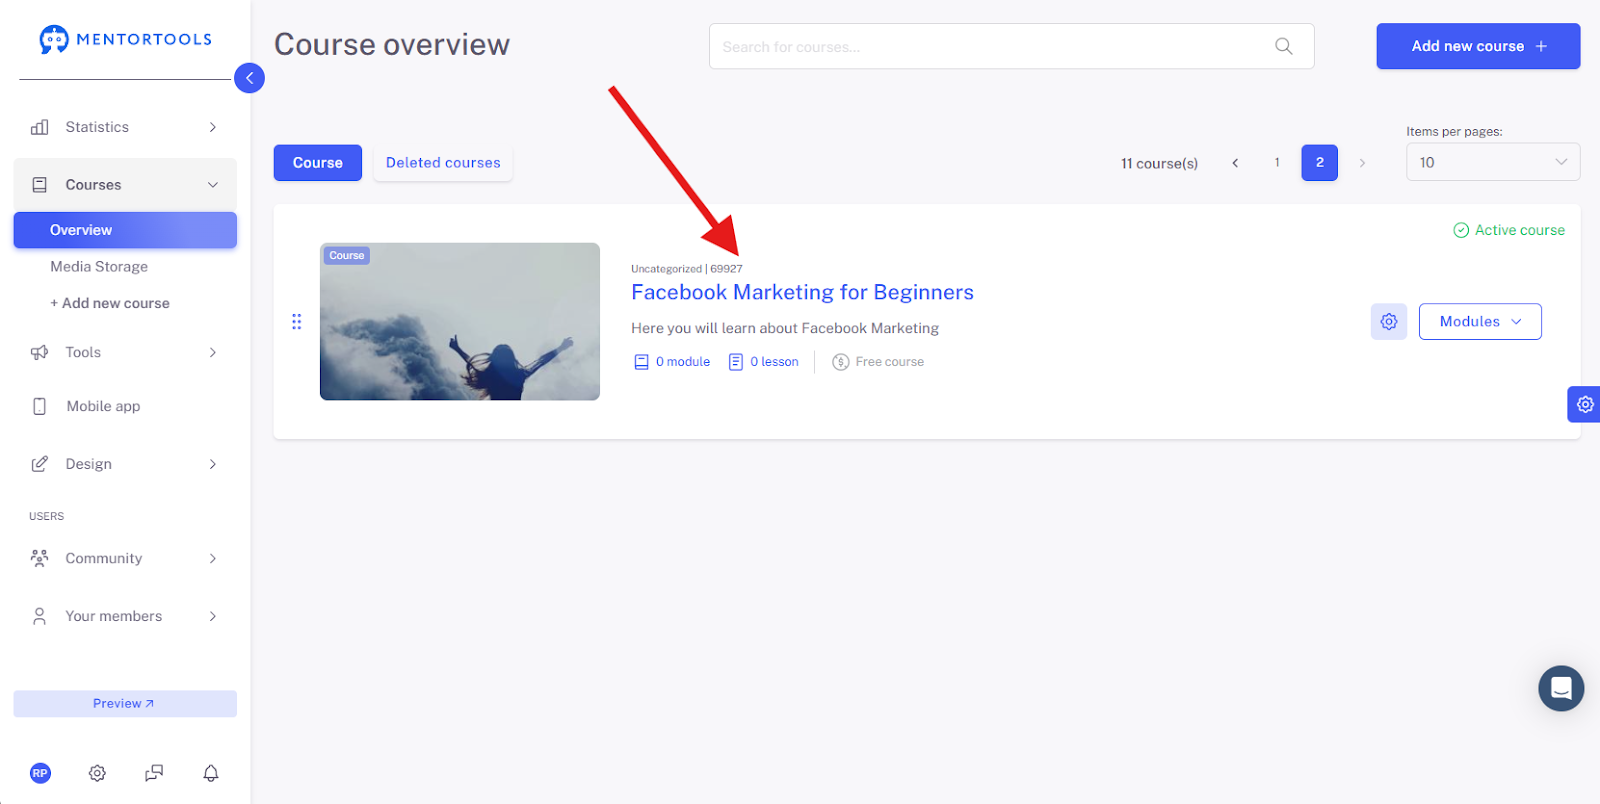Click the Community people icon
Viewport: 1600px width, 804px height.
click(40, 558)
